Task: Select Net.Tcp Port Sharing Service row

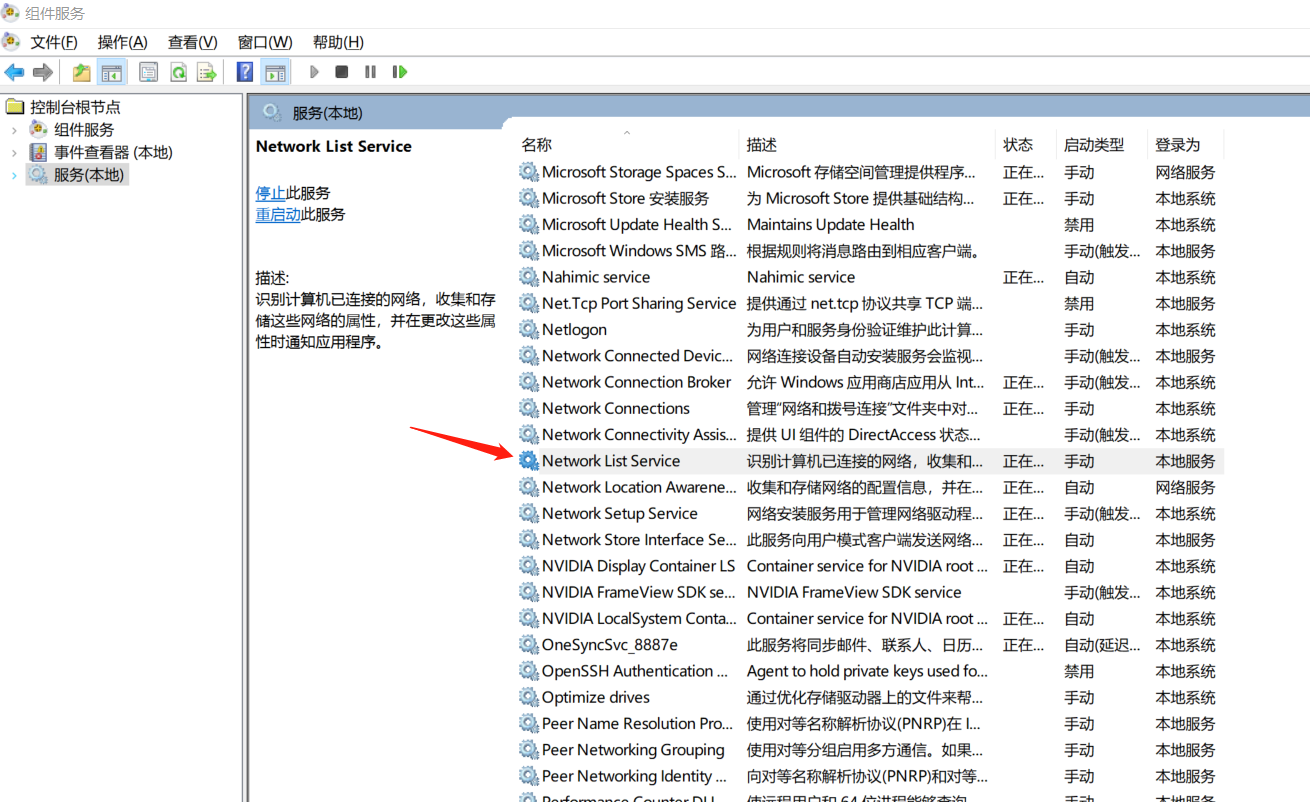Action: click(x=870, y=303)
